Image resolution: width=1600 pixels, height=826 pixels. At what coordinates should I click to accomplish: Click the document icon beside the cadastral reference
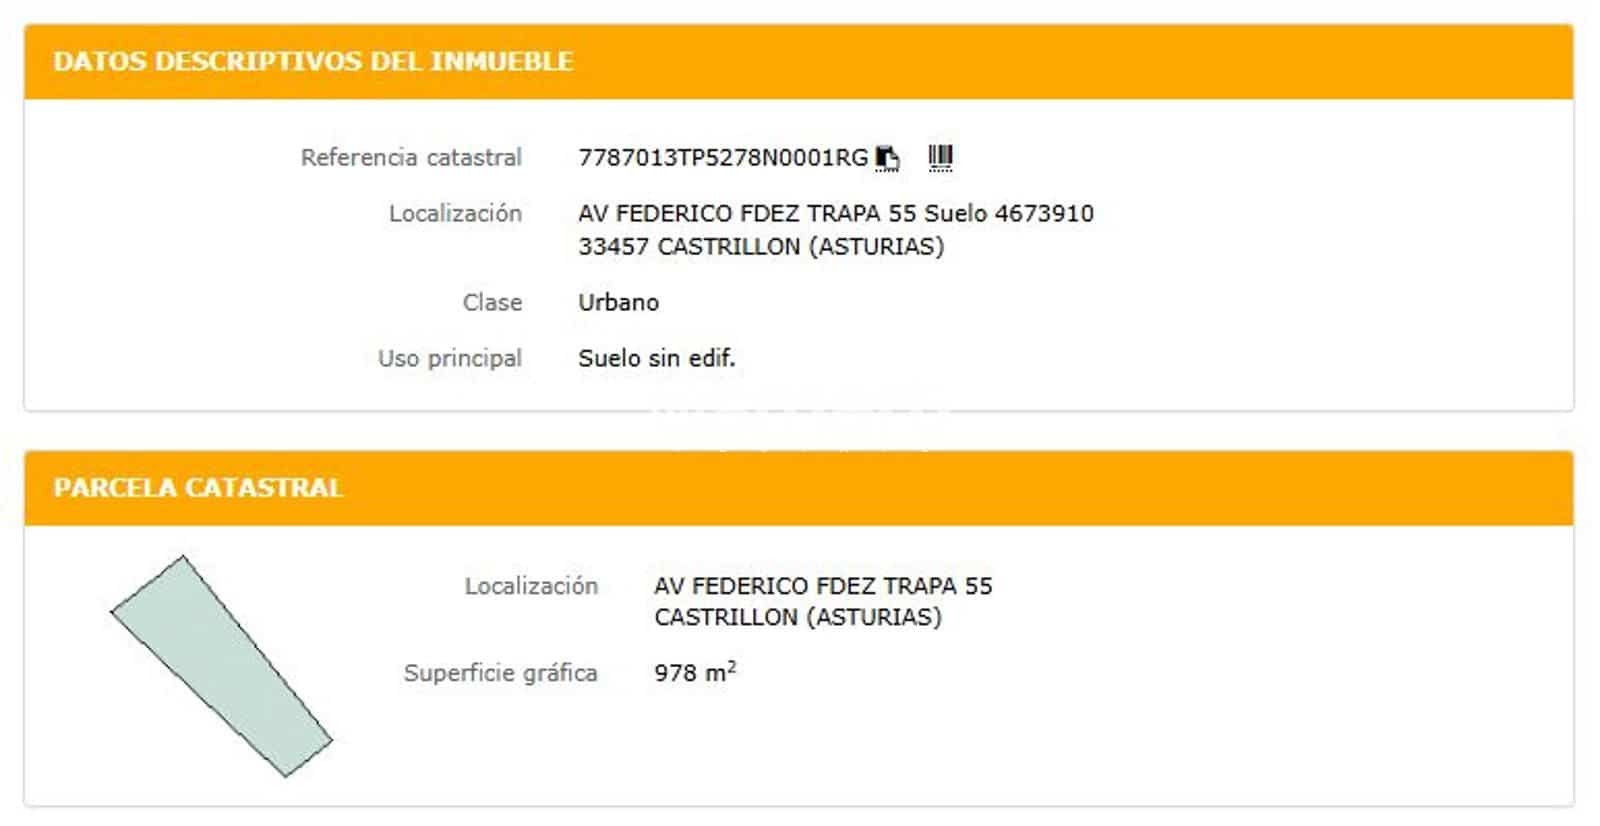[x=888, y=156]
